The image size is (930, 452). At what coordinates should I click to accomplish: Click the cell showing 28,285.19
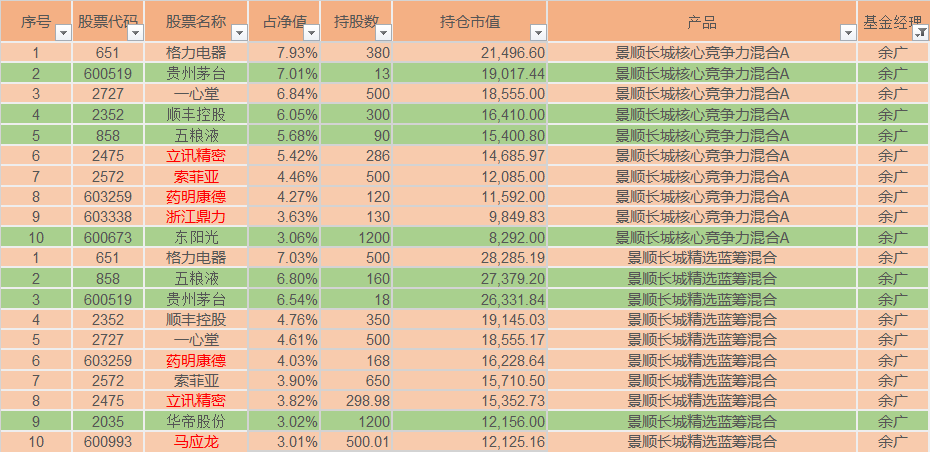469,257
